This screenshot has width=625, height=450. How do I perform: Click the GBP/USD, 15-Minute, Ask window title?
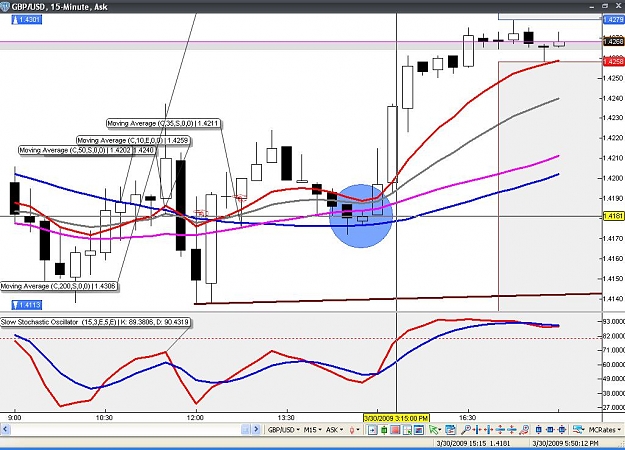click(59, 6)
